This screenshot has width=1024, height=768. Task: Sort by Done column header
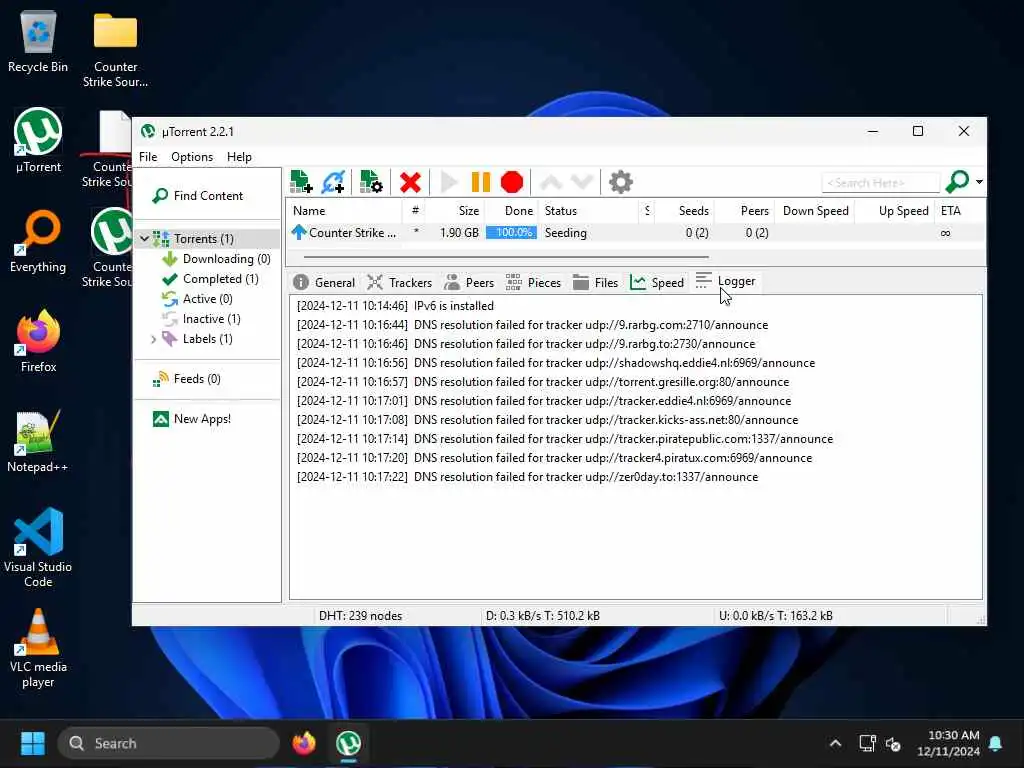coord(512,210)
